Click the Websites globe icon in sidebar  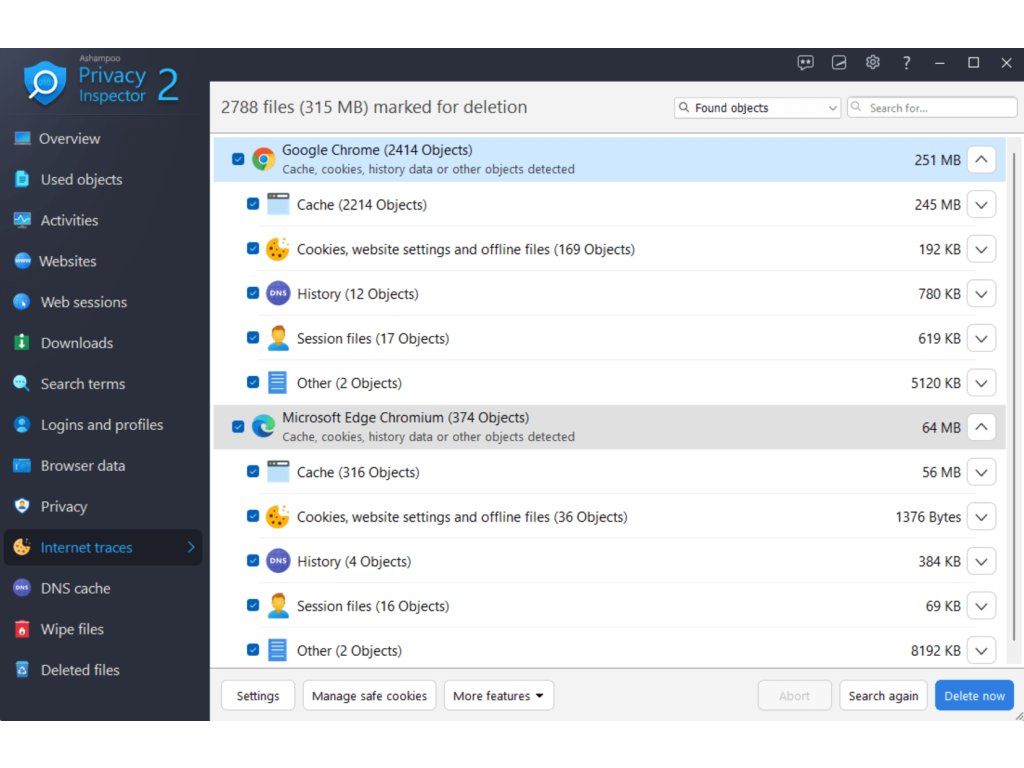(22, 261)
